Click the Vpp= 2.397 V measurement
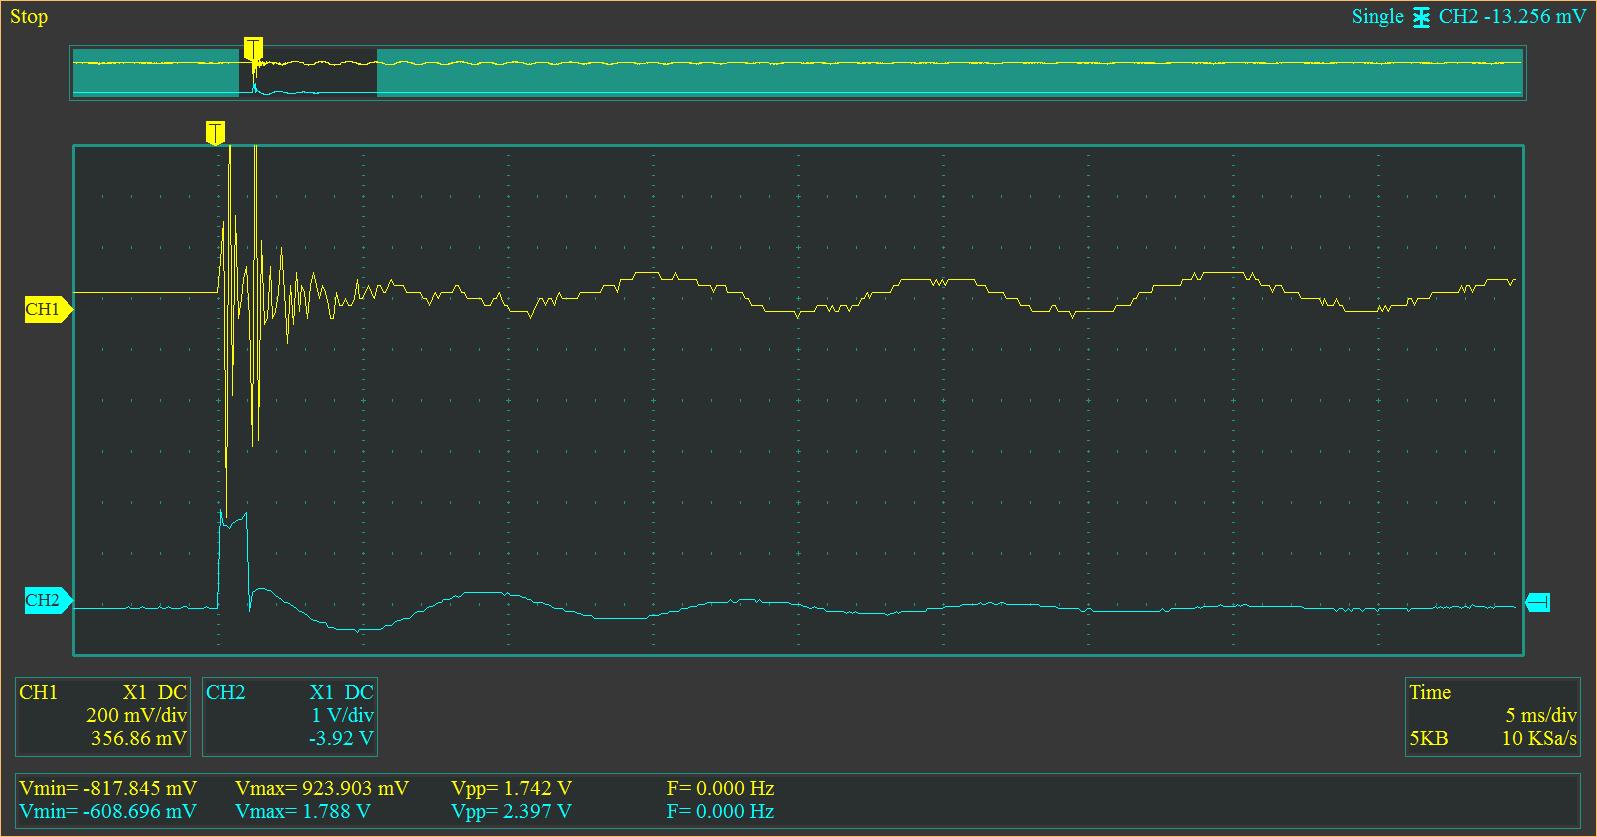The height and width of the screenshot is (837, 1597). click(511, 811)
